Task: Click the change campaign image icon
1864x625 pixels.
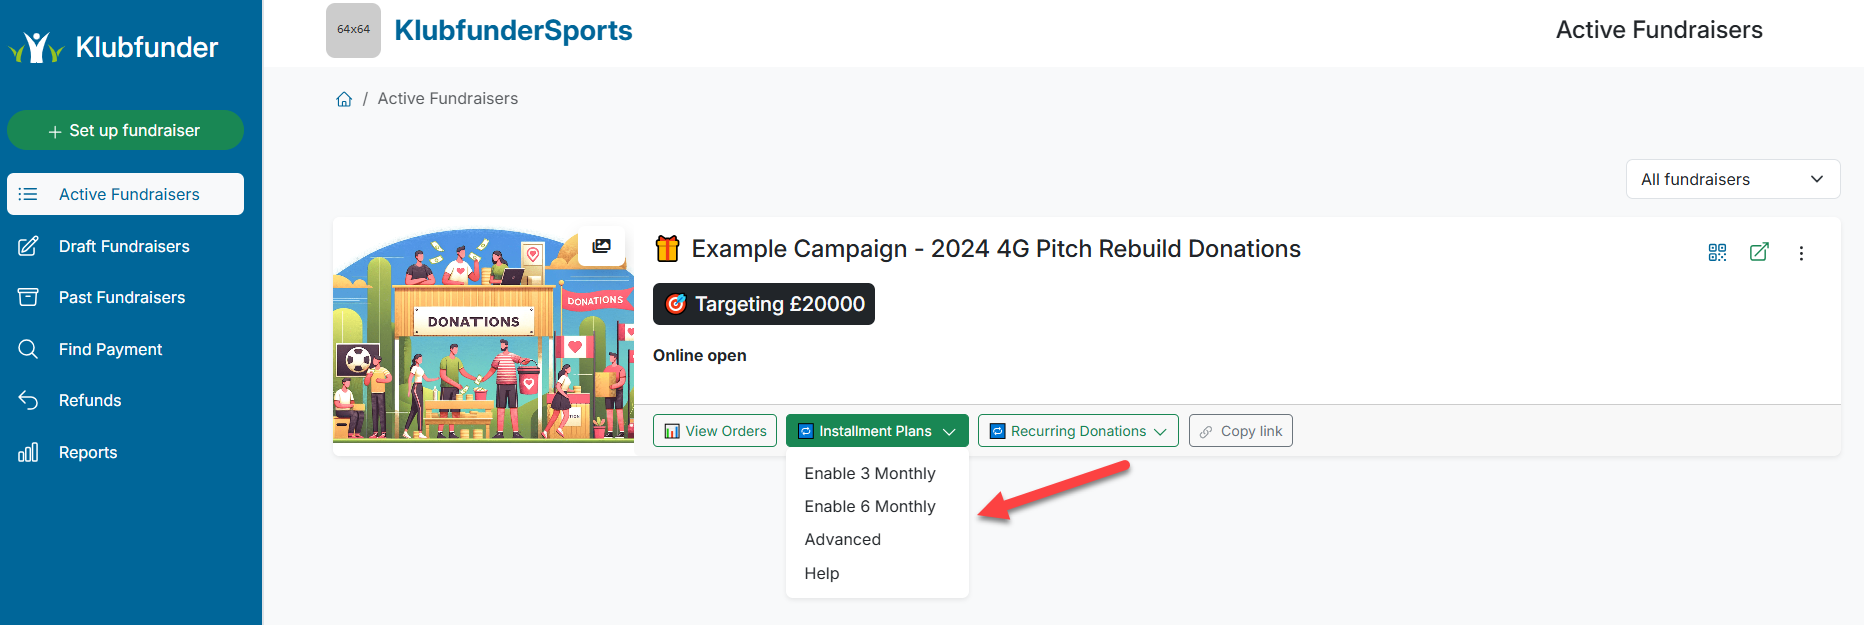Action: point(601,246)
